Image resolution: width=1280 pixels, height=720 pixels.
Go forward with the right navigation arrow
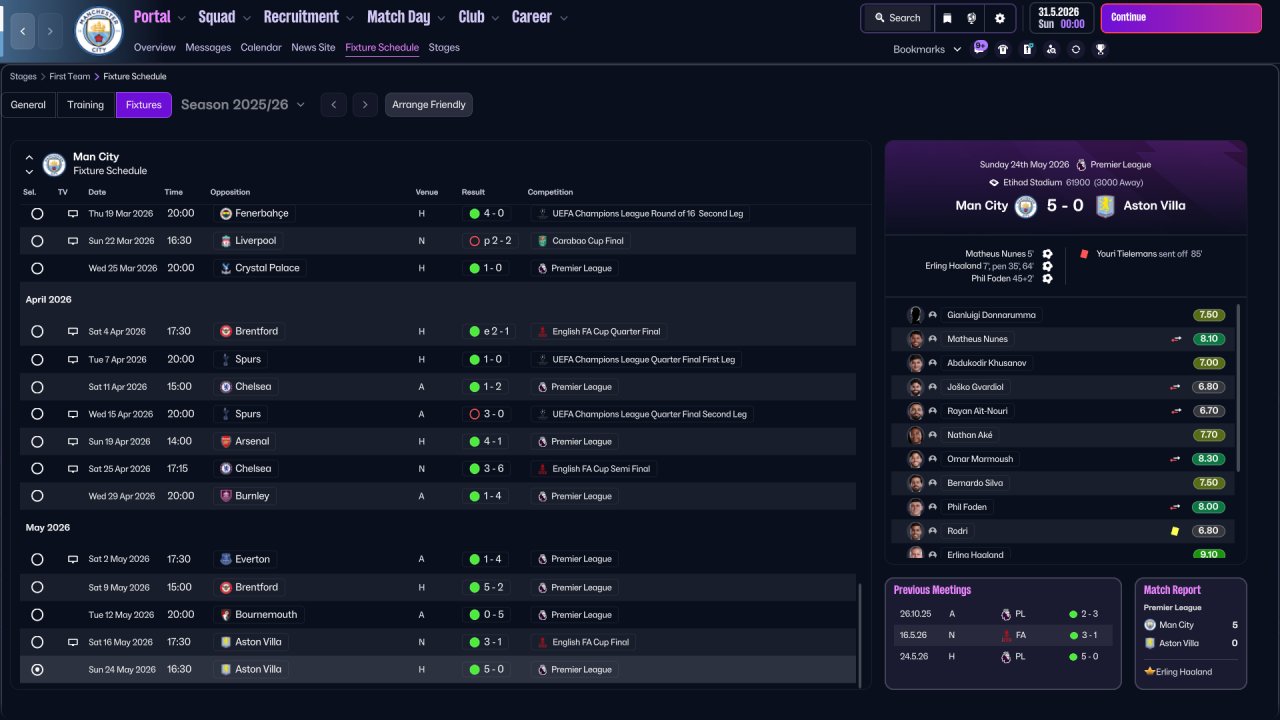50,31
